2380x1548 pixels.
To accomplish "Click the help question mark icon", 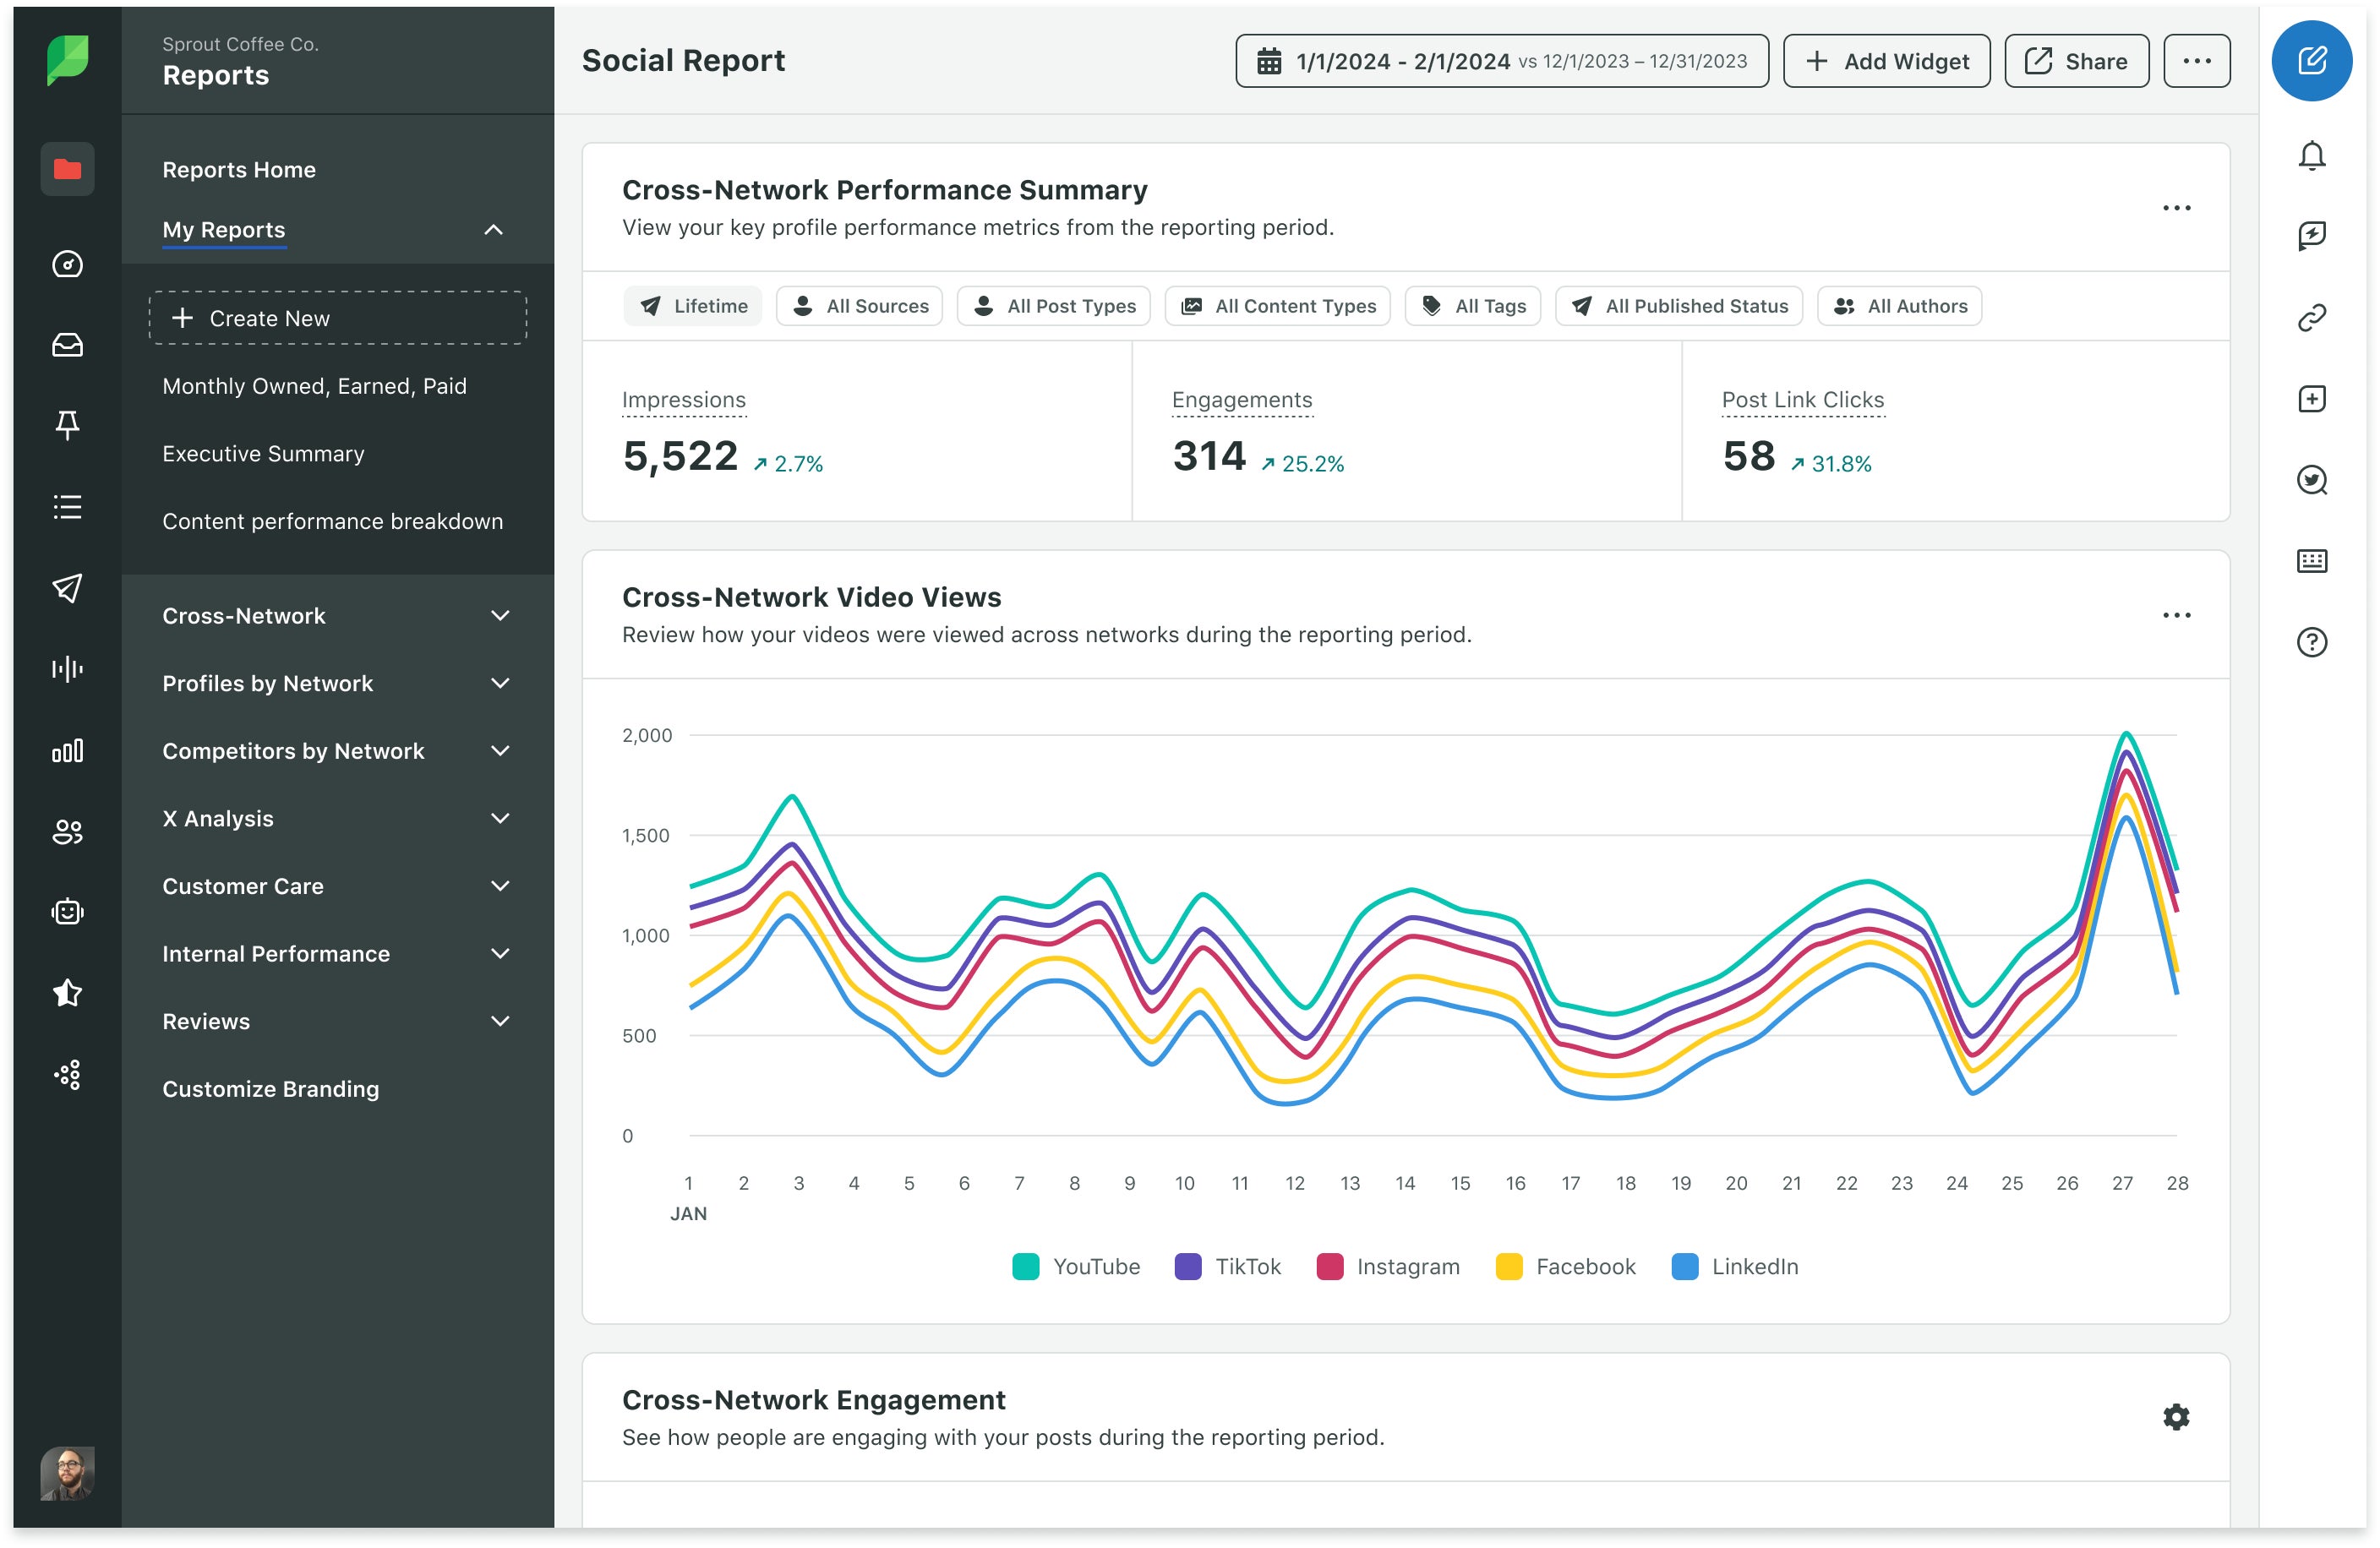I will click(2311, 642).
